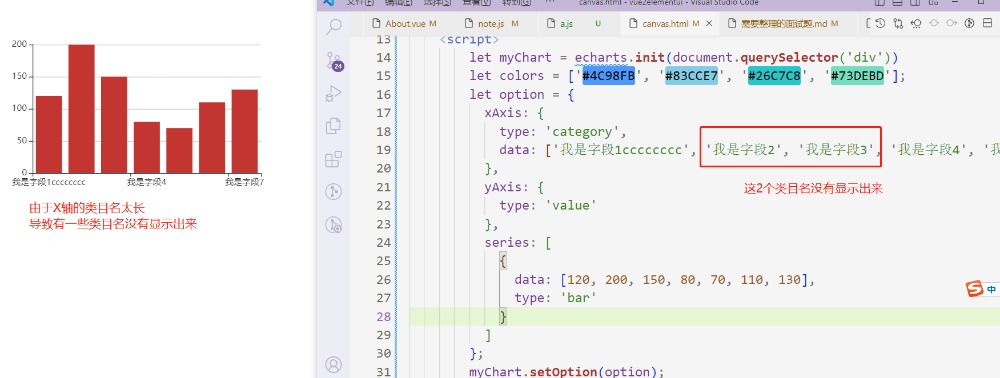Place cursor on highlighted line 28

pyautogui.click(x=702, y=316)
